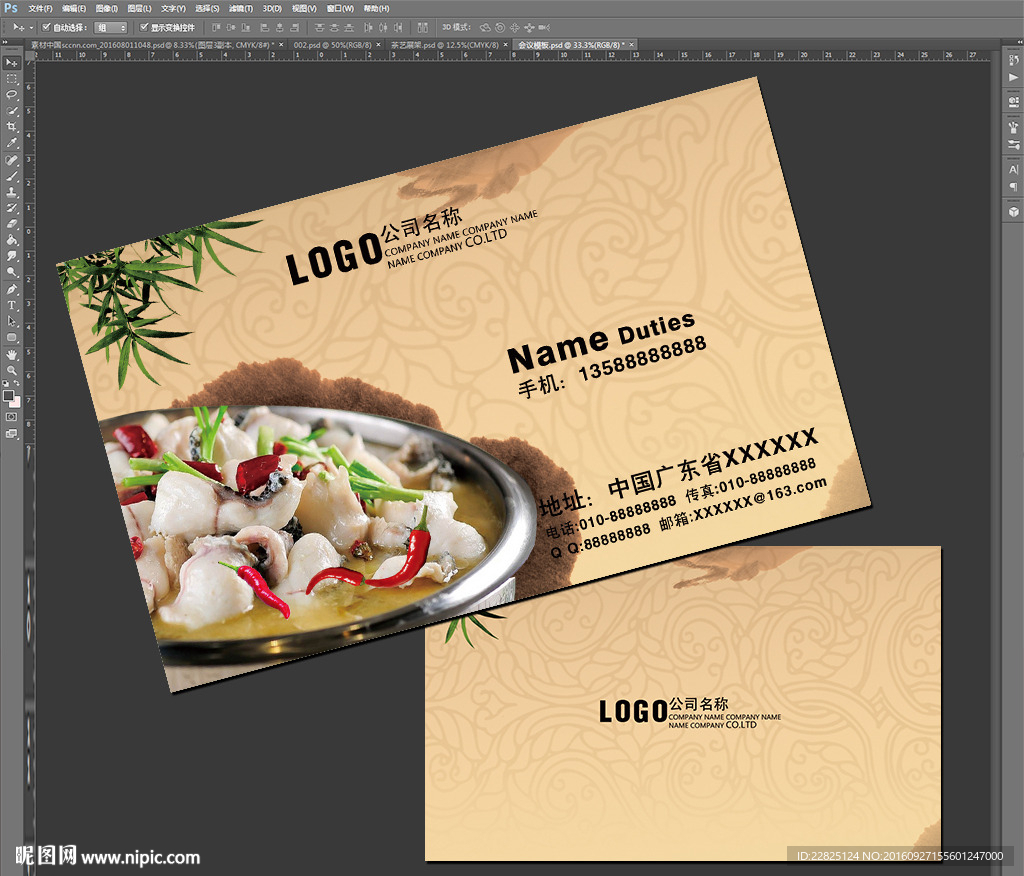Image resolution: width=1024 pixels, height=876 pixels.
Task: Select the Dodge tool
Action: 12,272
